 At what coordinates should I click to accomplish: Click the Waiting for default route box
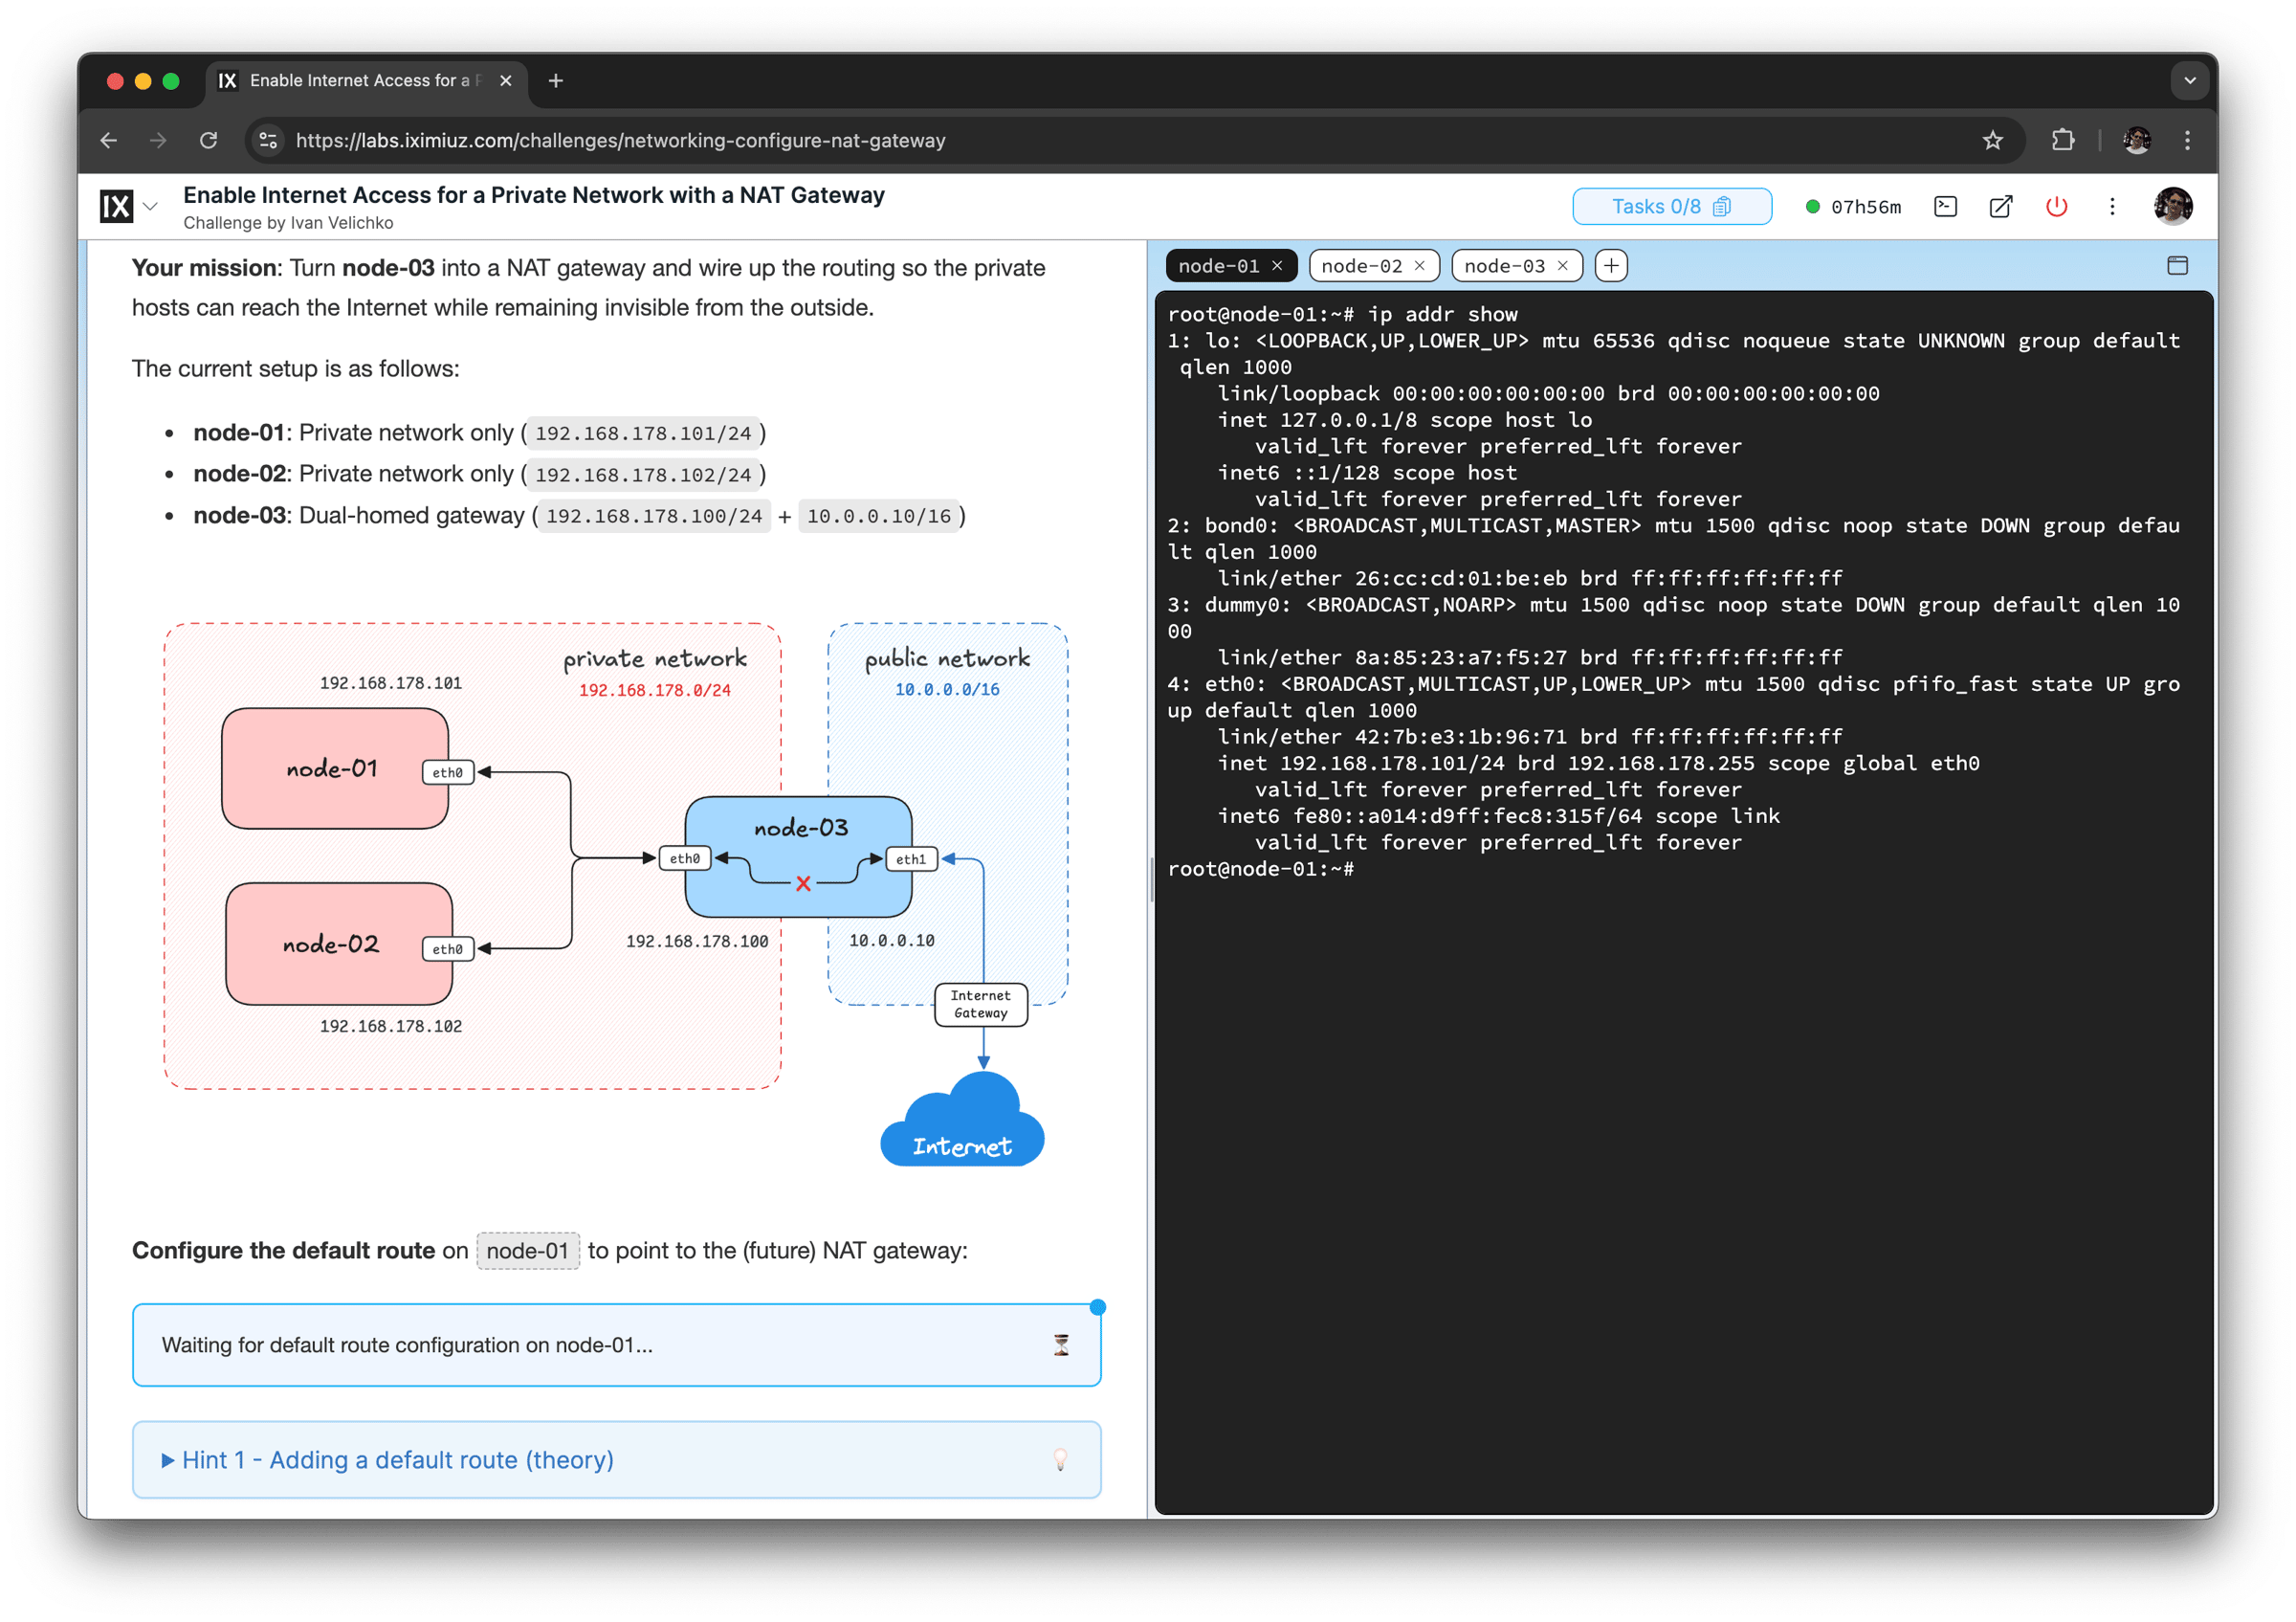click(616, 1345)
